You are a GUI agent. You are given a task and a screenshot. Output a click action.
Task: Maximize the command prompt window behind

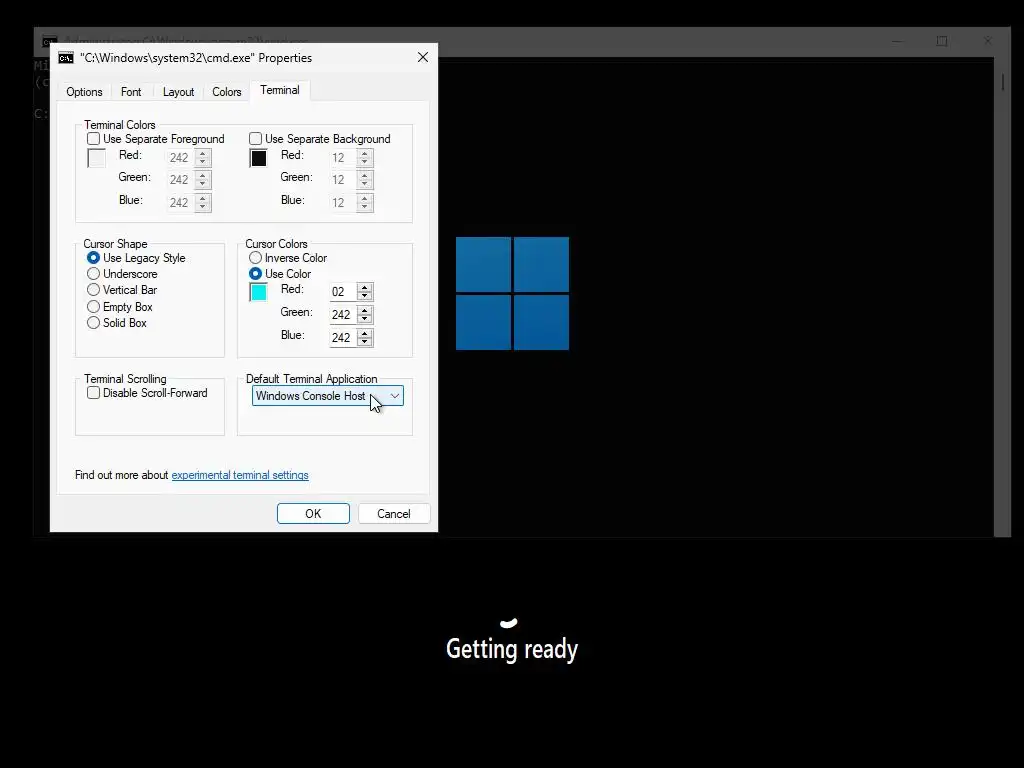point(942,41)
